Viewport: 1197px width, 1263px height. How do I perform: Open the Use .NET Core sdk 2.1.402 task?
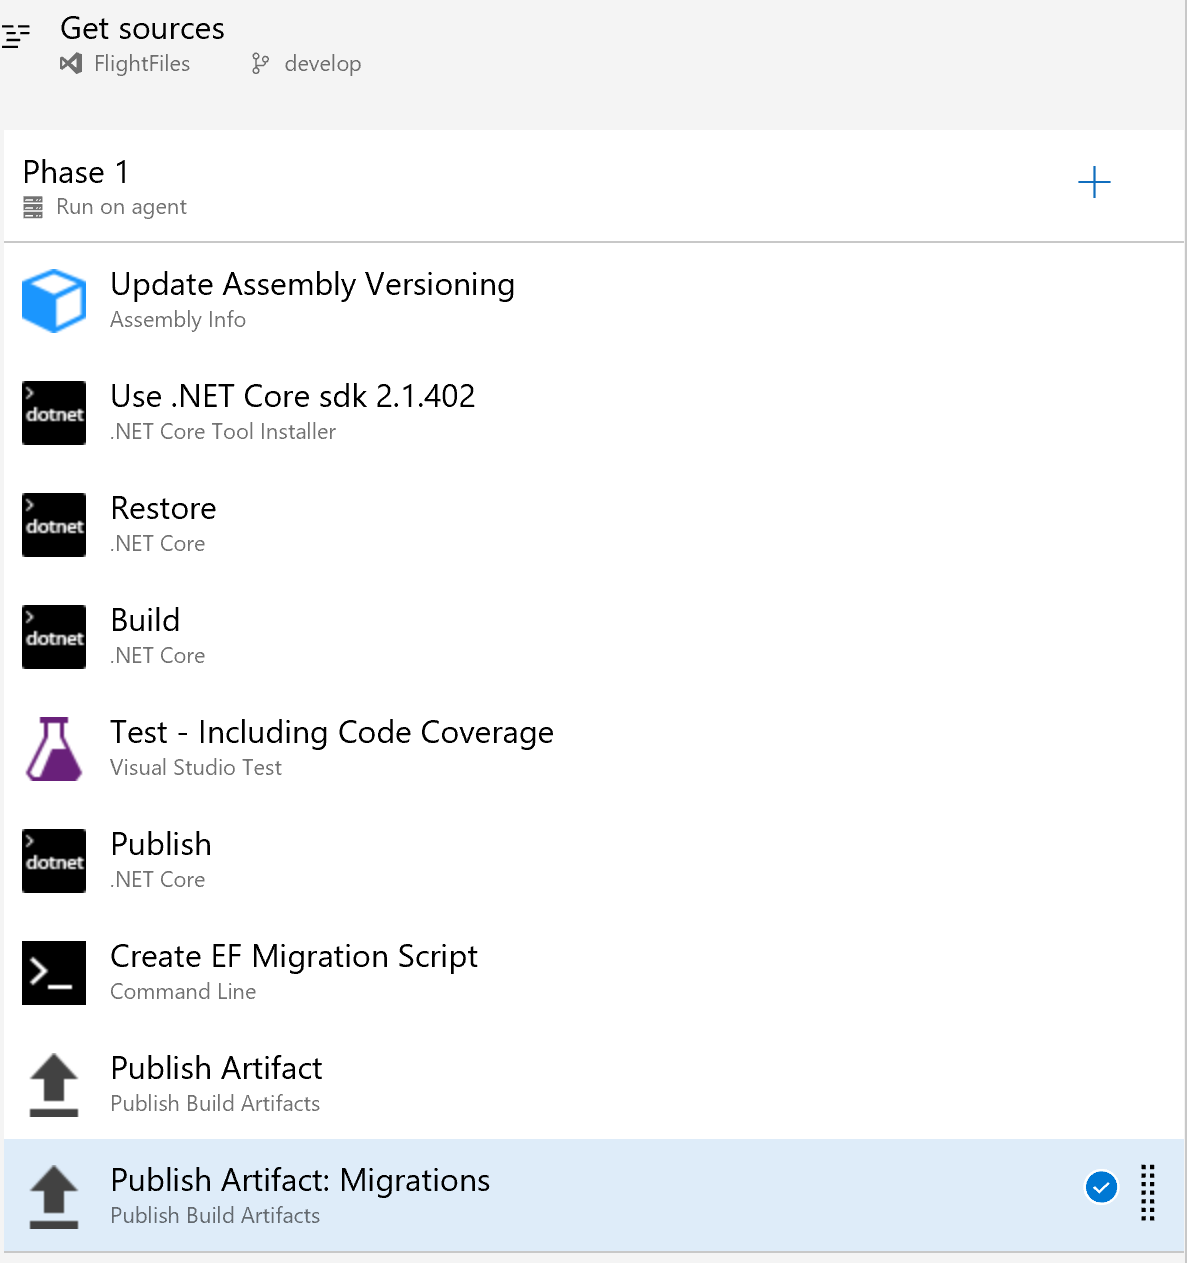[594, 413]
